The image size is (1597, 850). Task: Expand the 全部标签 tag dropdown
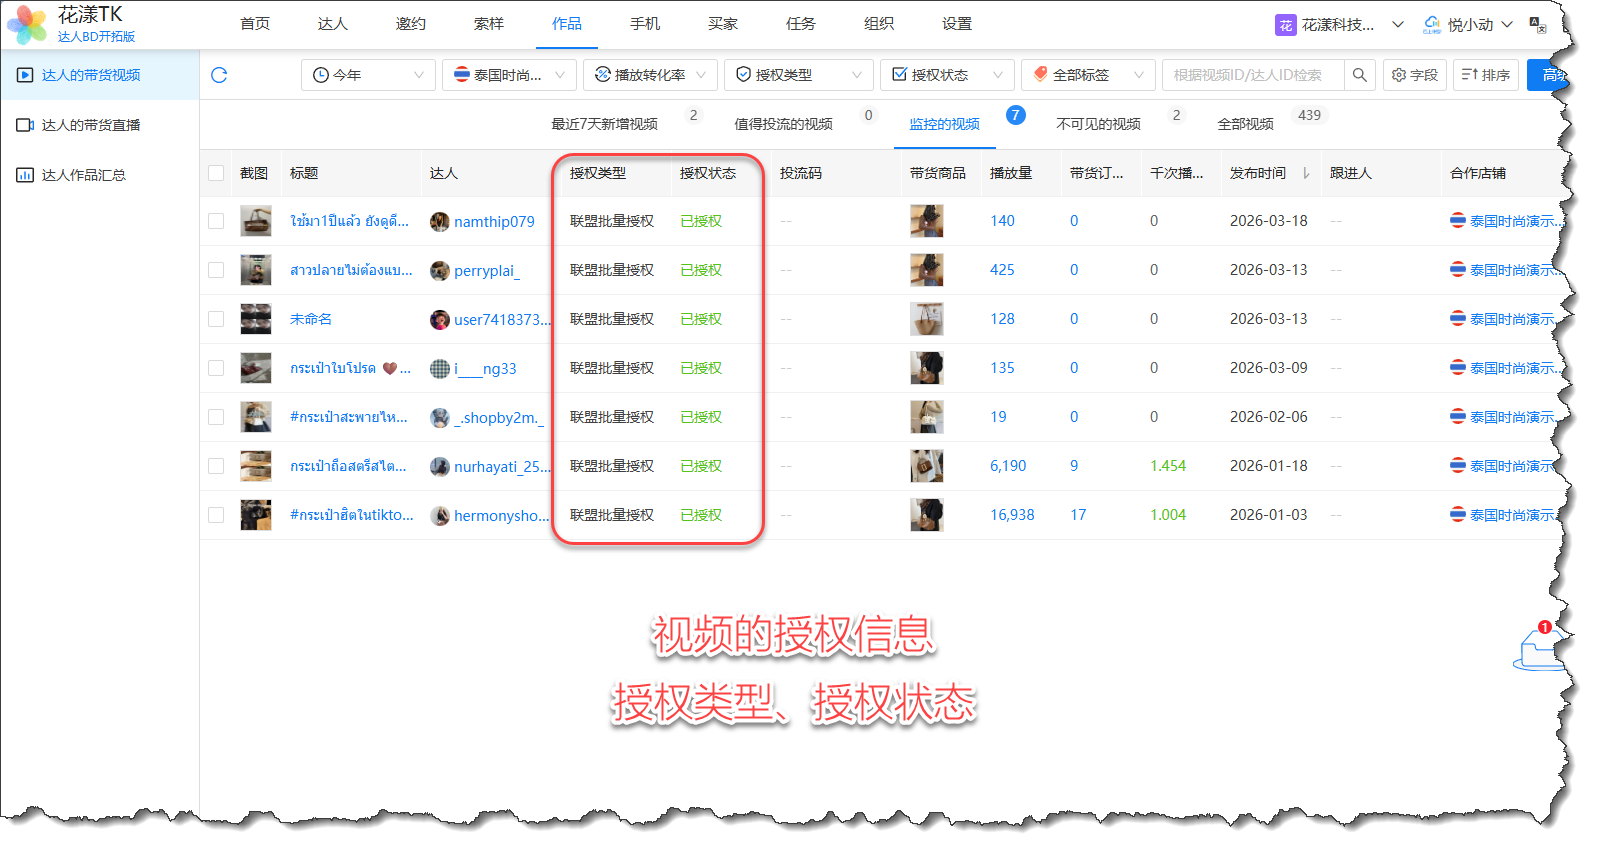coord(1088,75)
